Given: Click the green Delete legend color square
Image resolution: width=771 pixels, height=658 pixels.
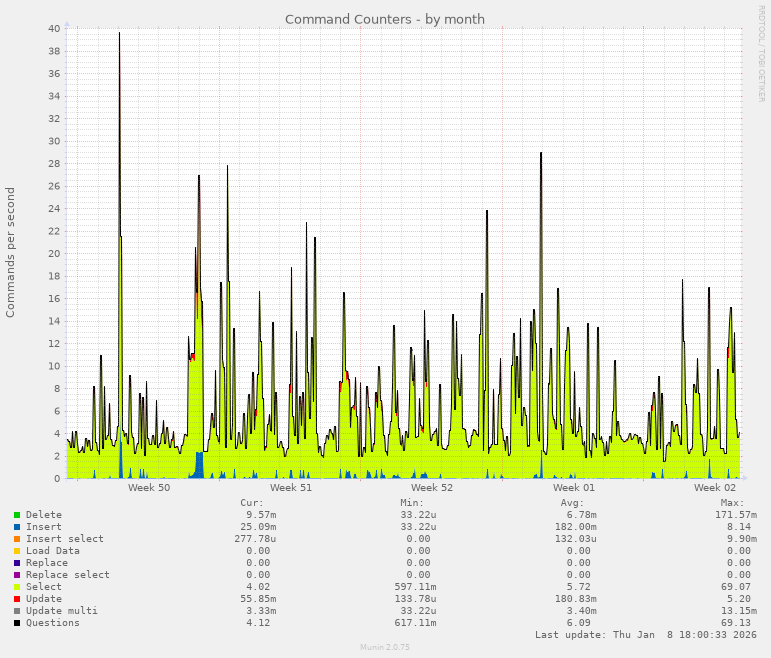Looking at the screenshot, I should [x=17, y=515].
